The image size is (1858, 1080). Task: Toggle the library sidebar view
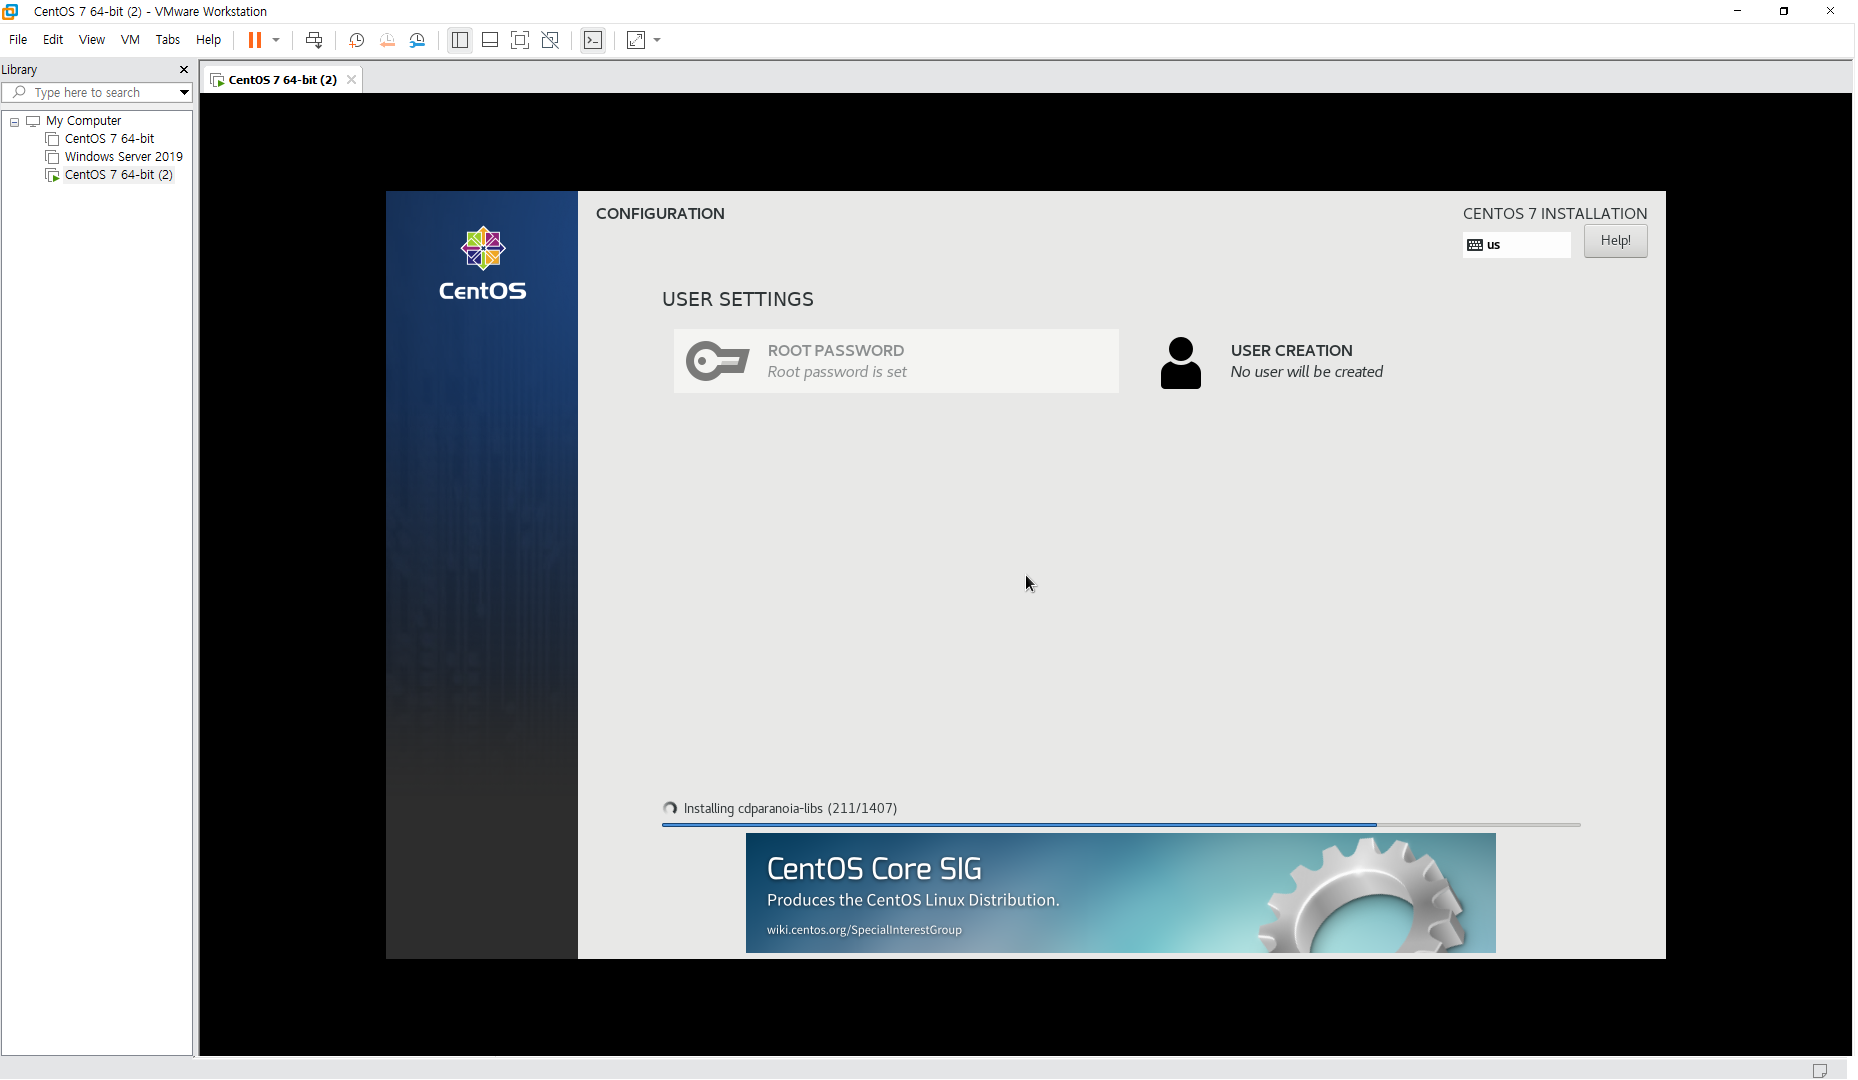tap(460, 40)
